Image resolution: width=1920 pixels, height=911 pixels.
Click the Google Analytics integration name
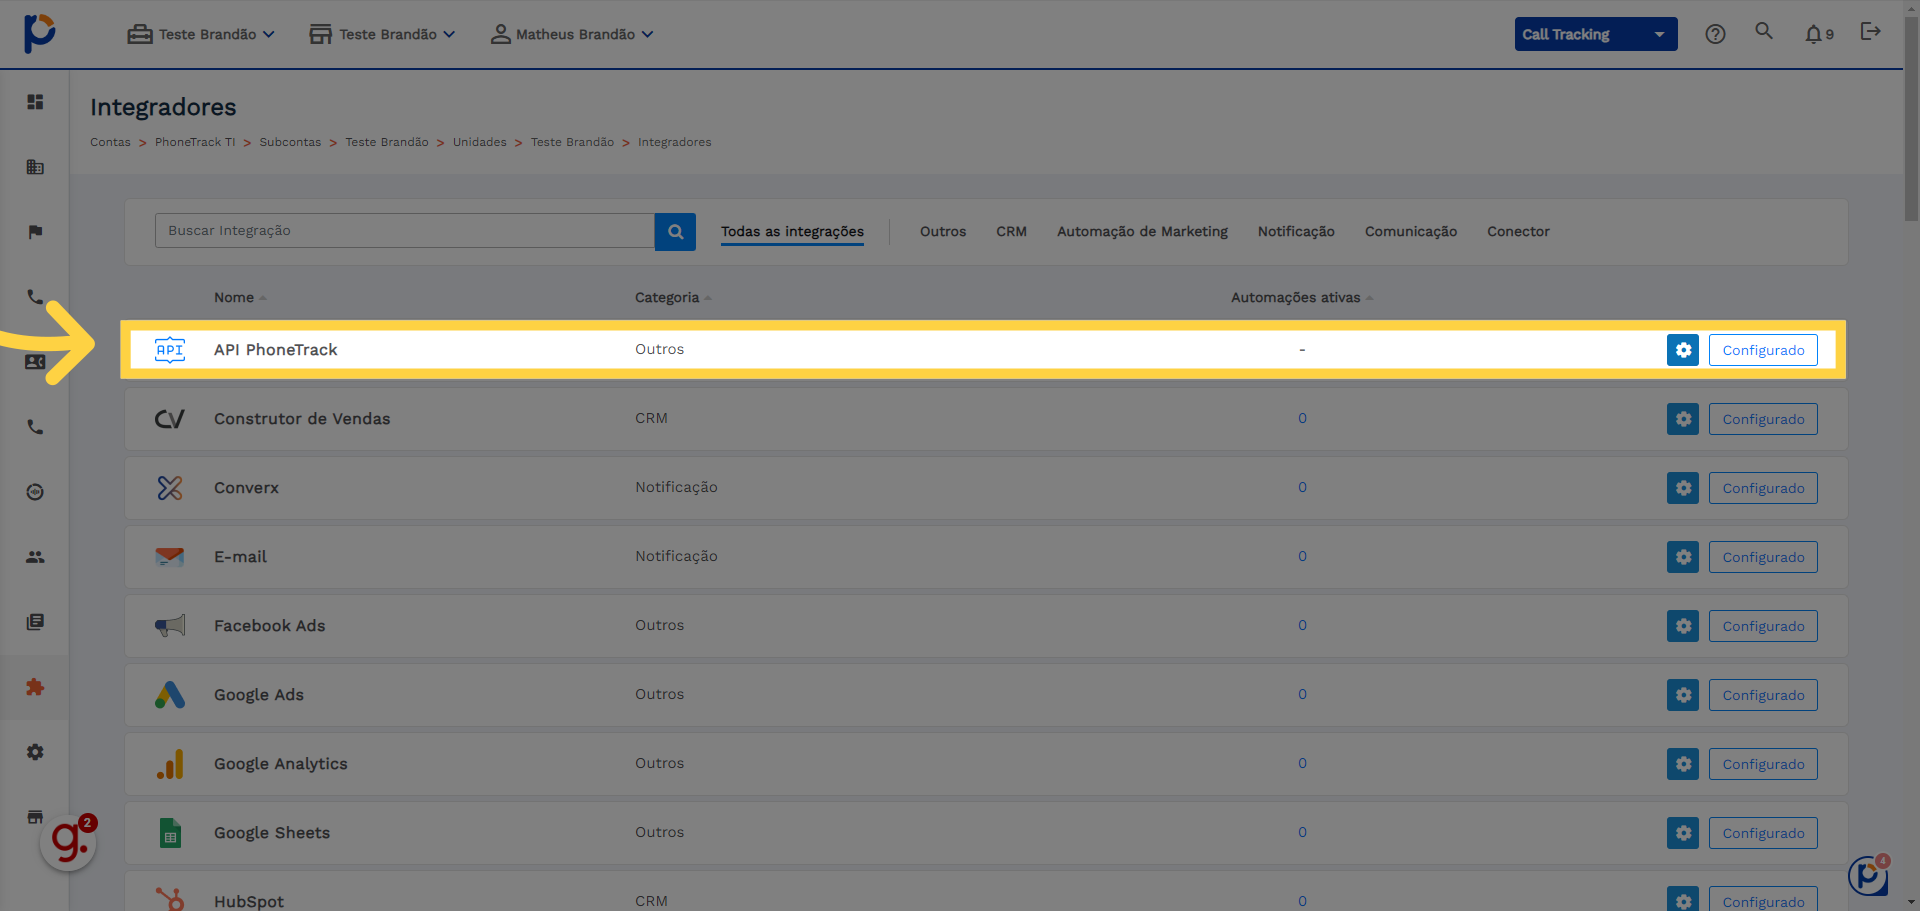point(280,764)
